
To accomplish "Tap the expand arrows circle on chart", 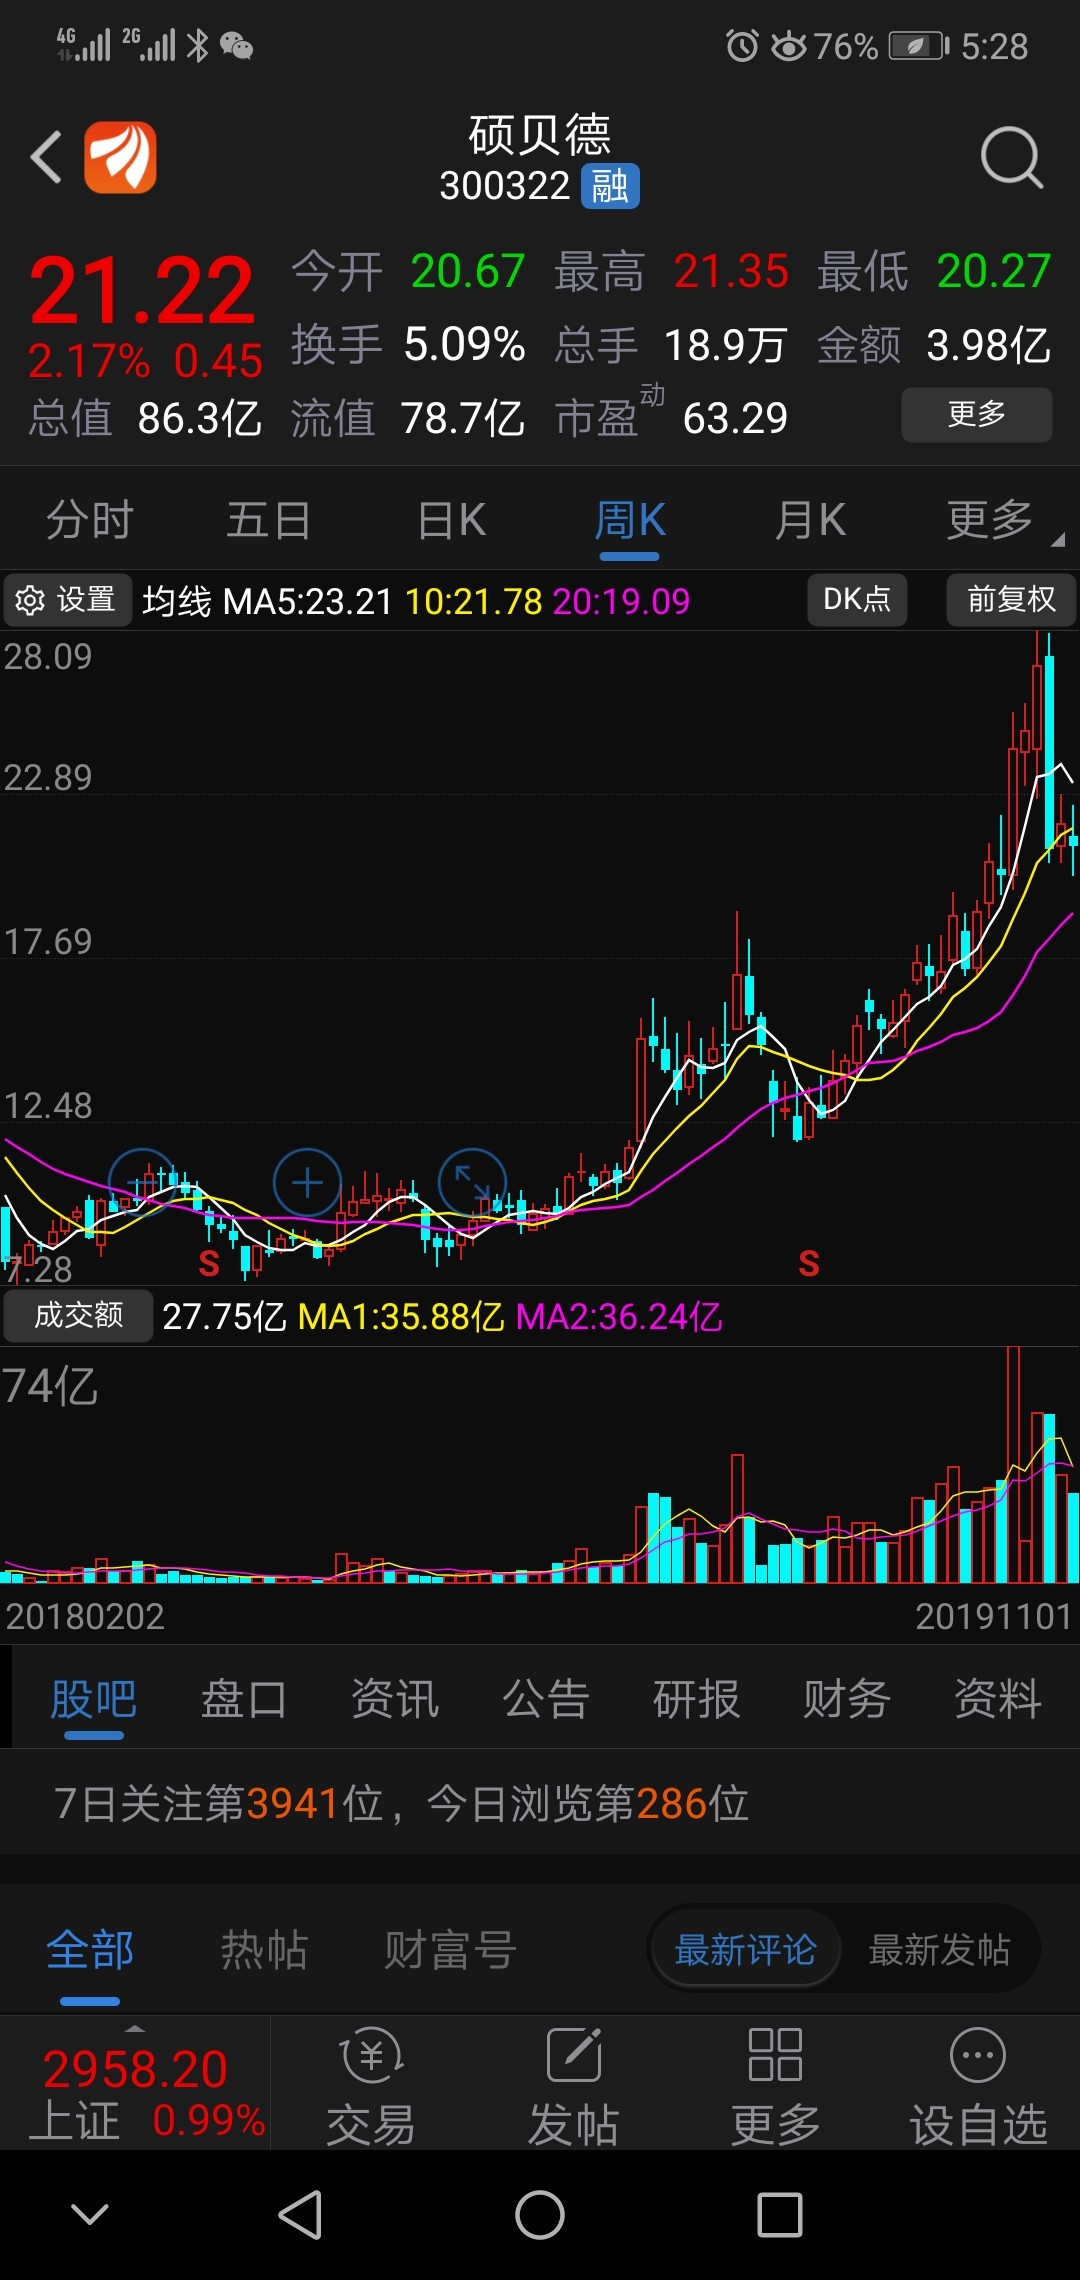I will (473, 1183).
